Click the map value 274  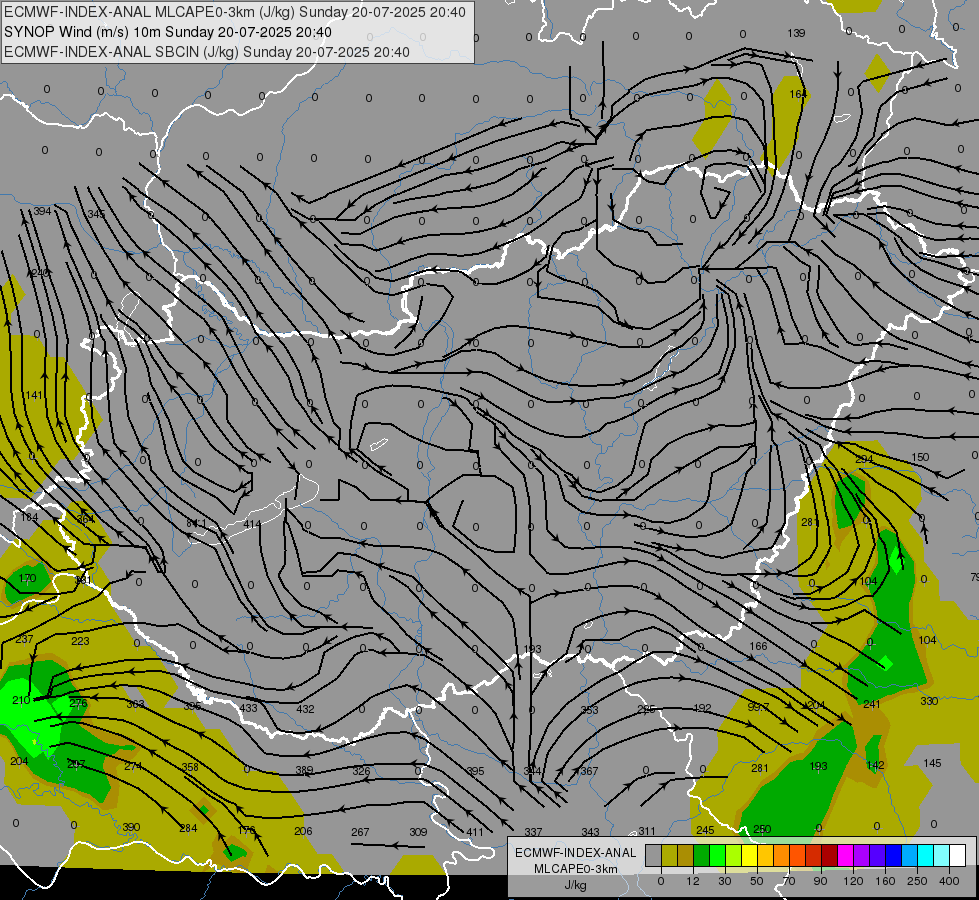[133, 766]
